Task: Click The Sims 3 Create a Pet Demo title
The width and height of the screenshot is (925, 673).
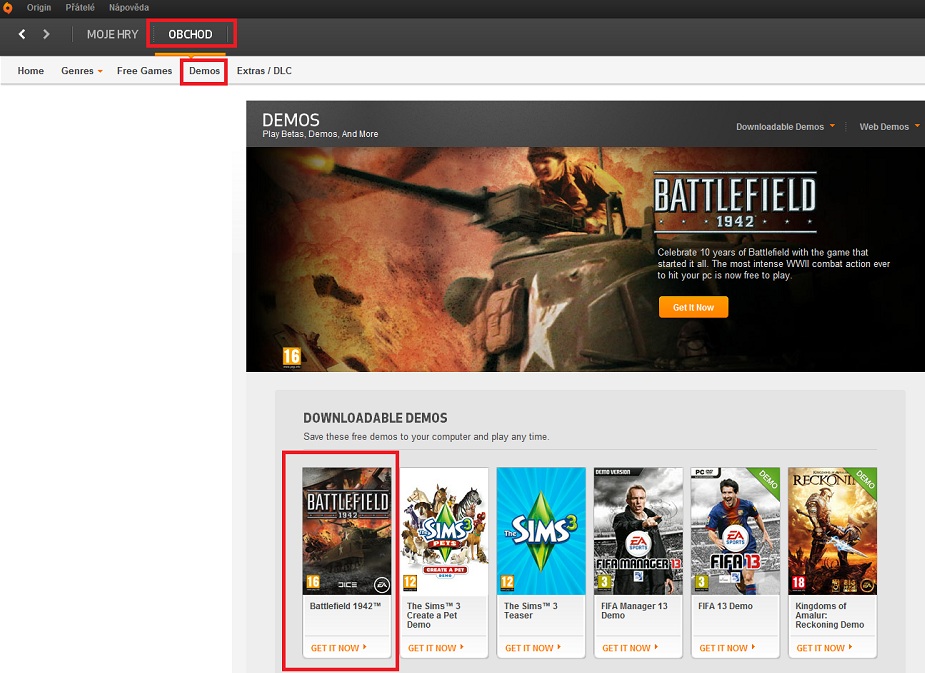Action: pyautogui.click(x=434, y=615)
